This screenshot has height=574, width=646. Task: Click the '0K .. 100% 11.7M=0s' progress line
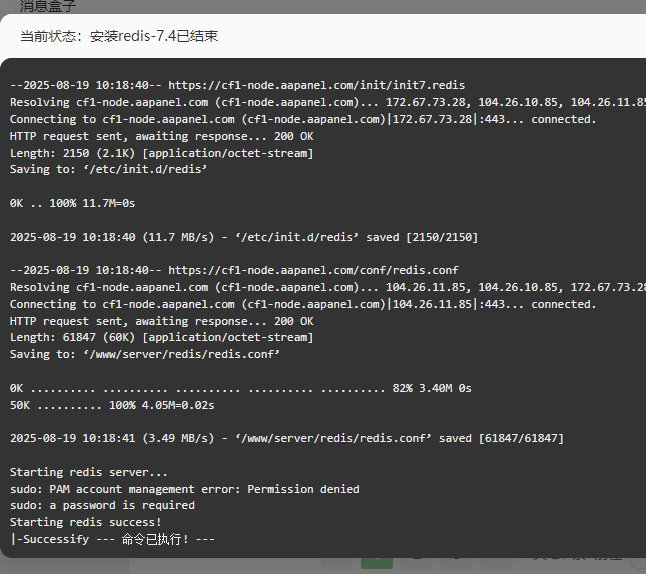click(x=73, y=204)
